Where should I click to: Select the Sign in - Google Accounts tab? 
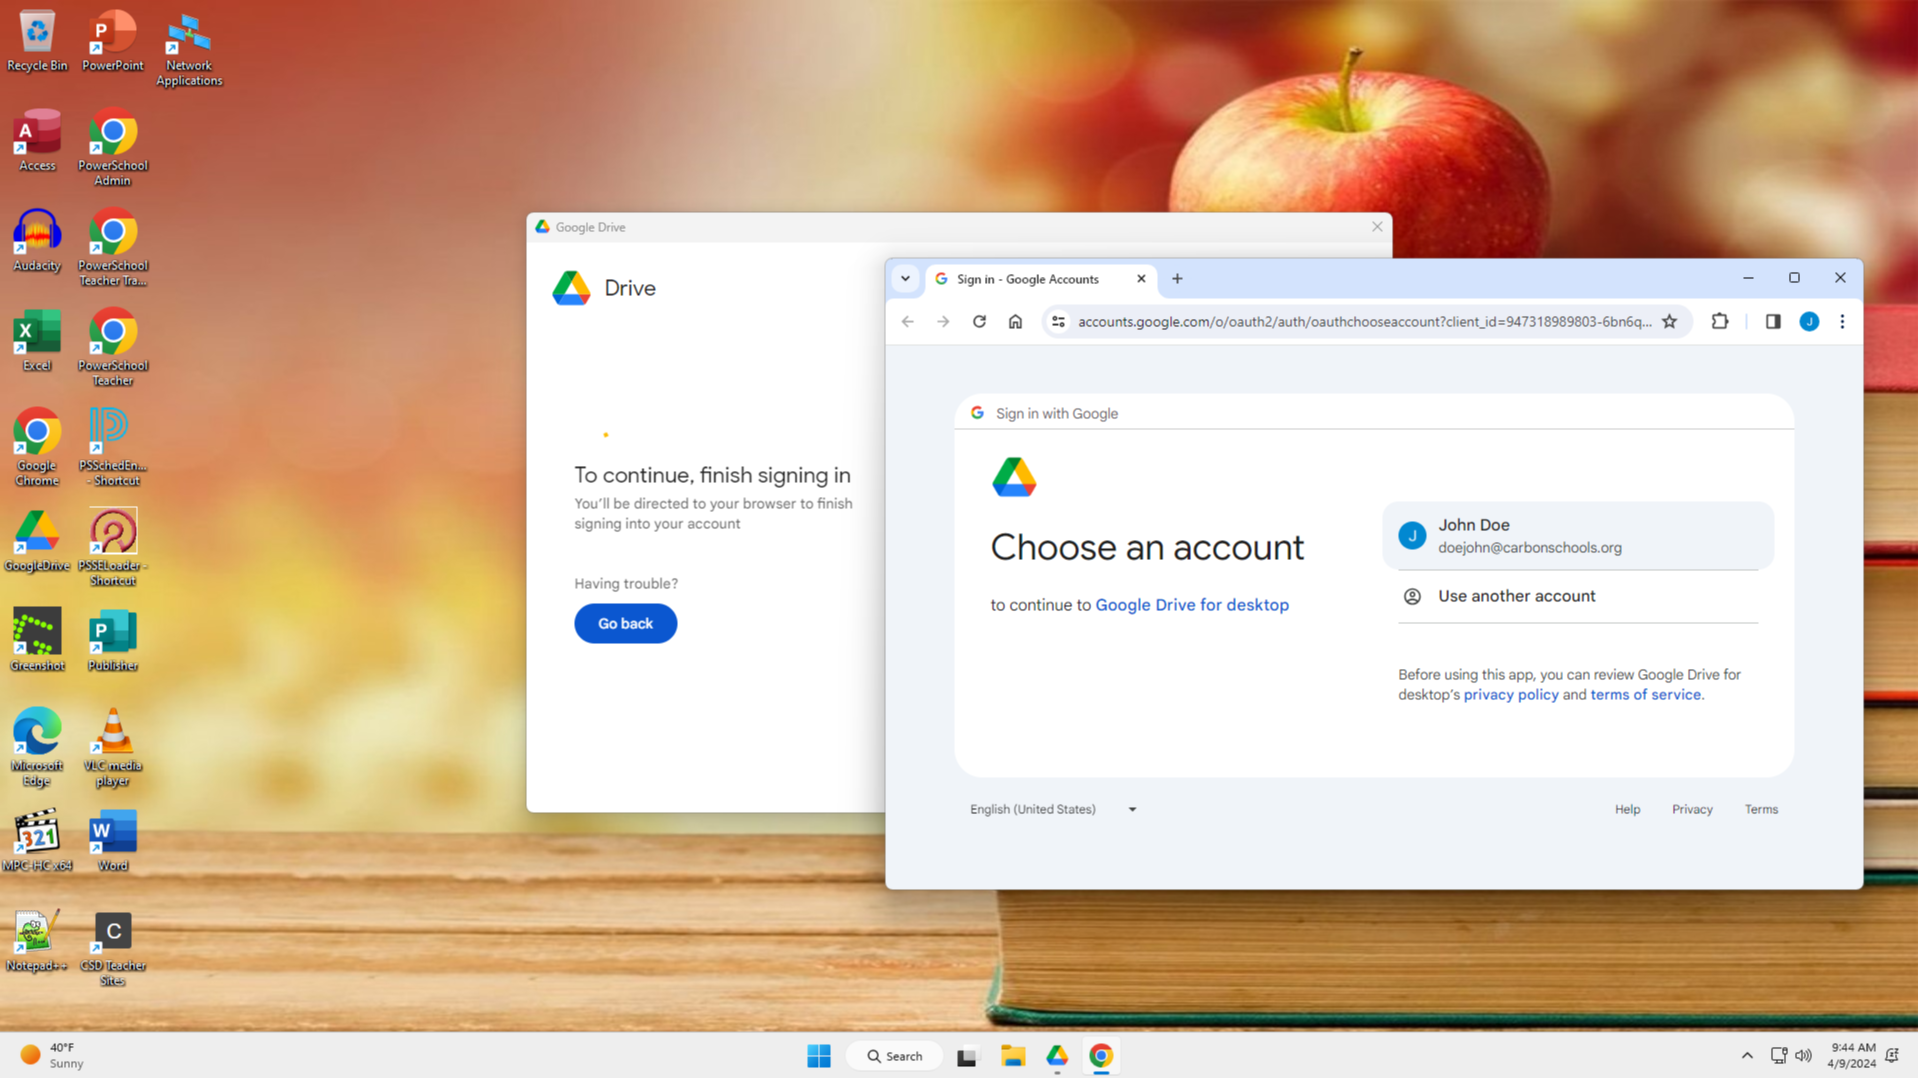pos(1041,279)
